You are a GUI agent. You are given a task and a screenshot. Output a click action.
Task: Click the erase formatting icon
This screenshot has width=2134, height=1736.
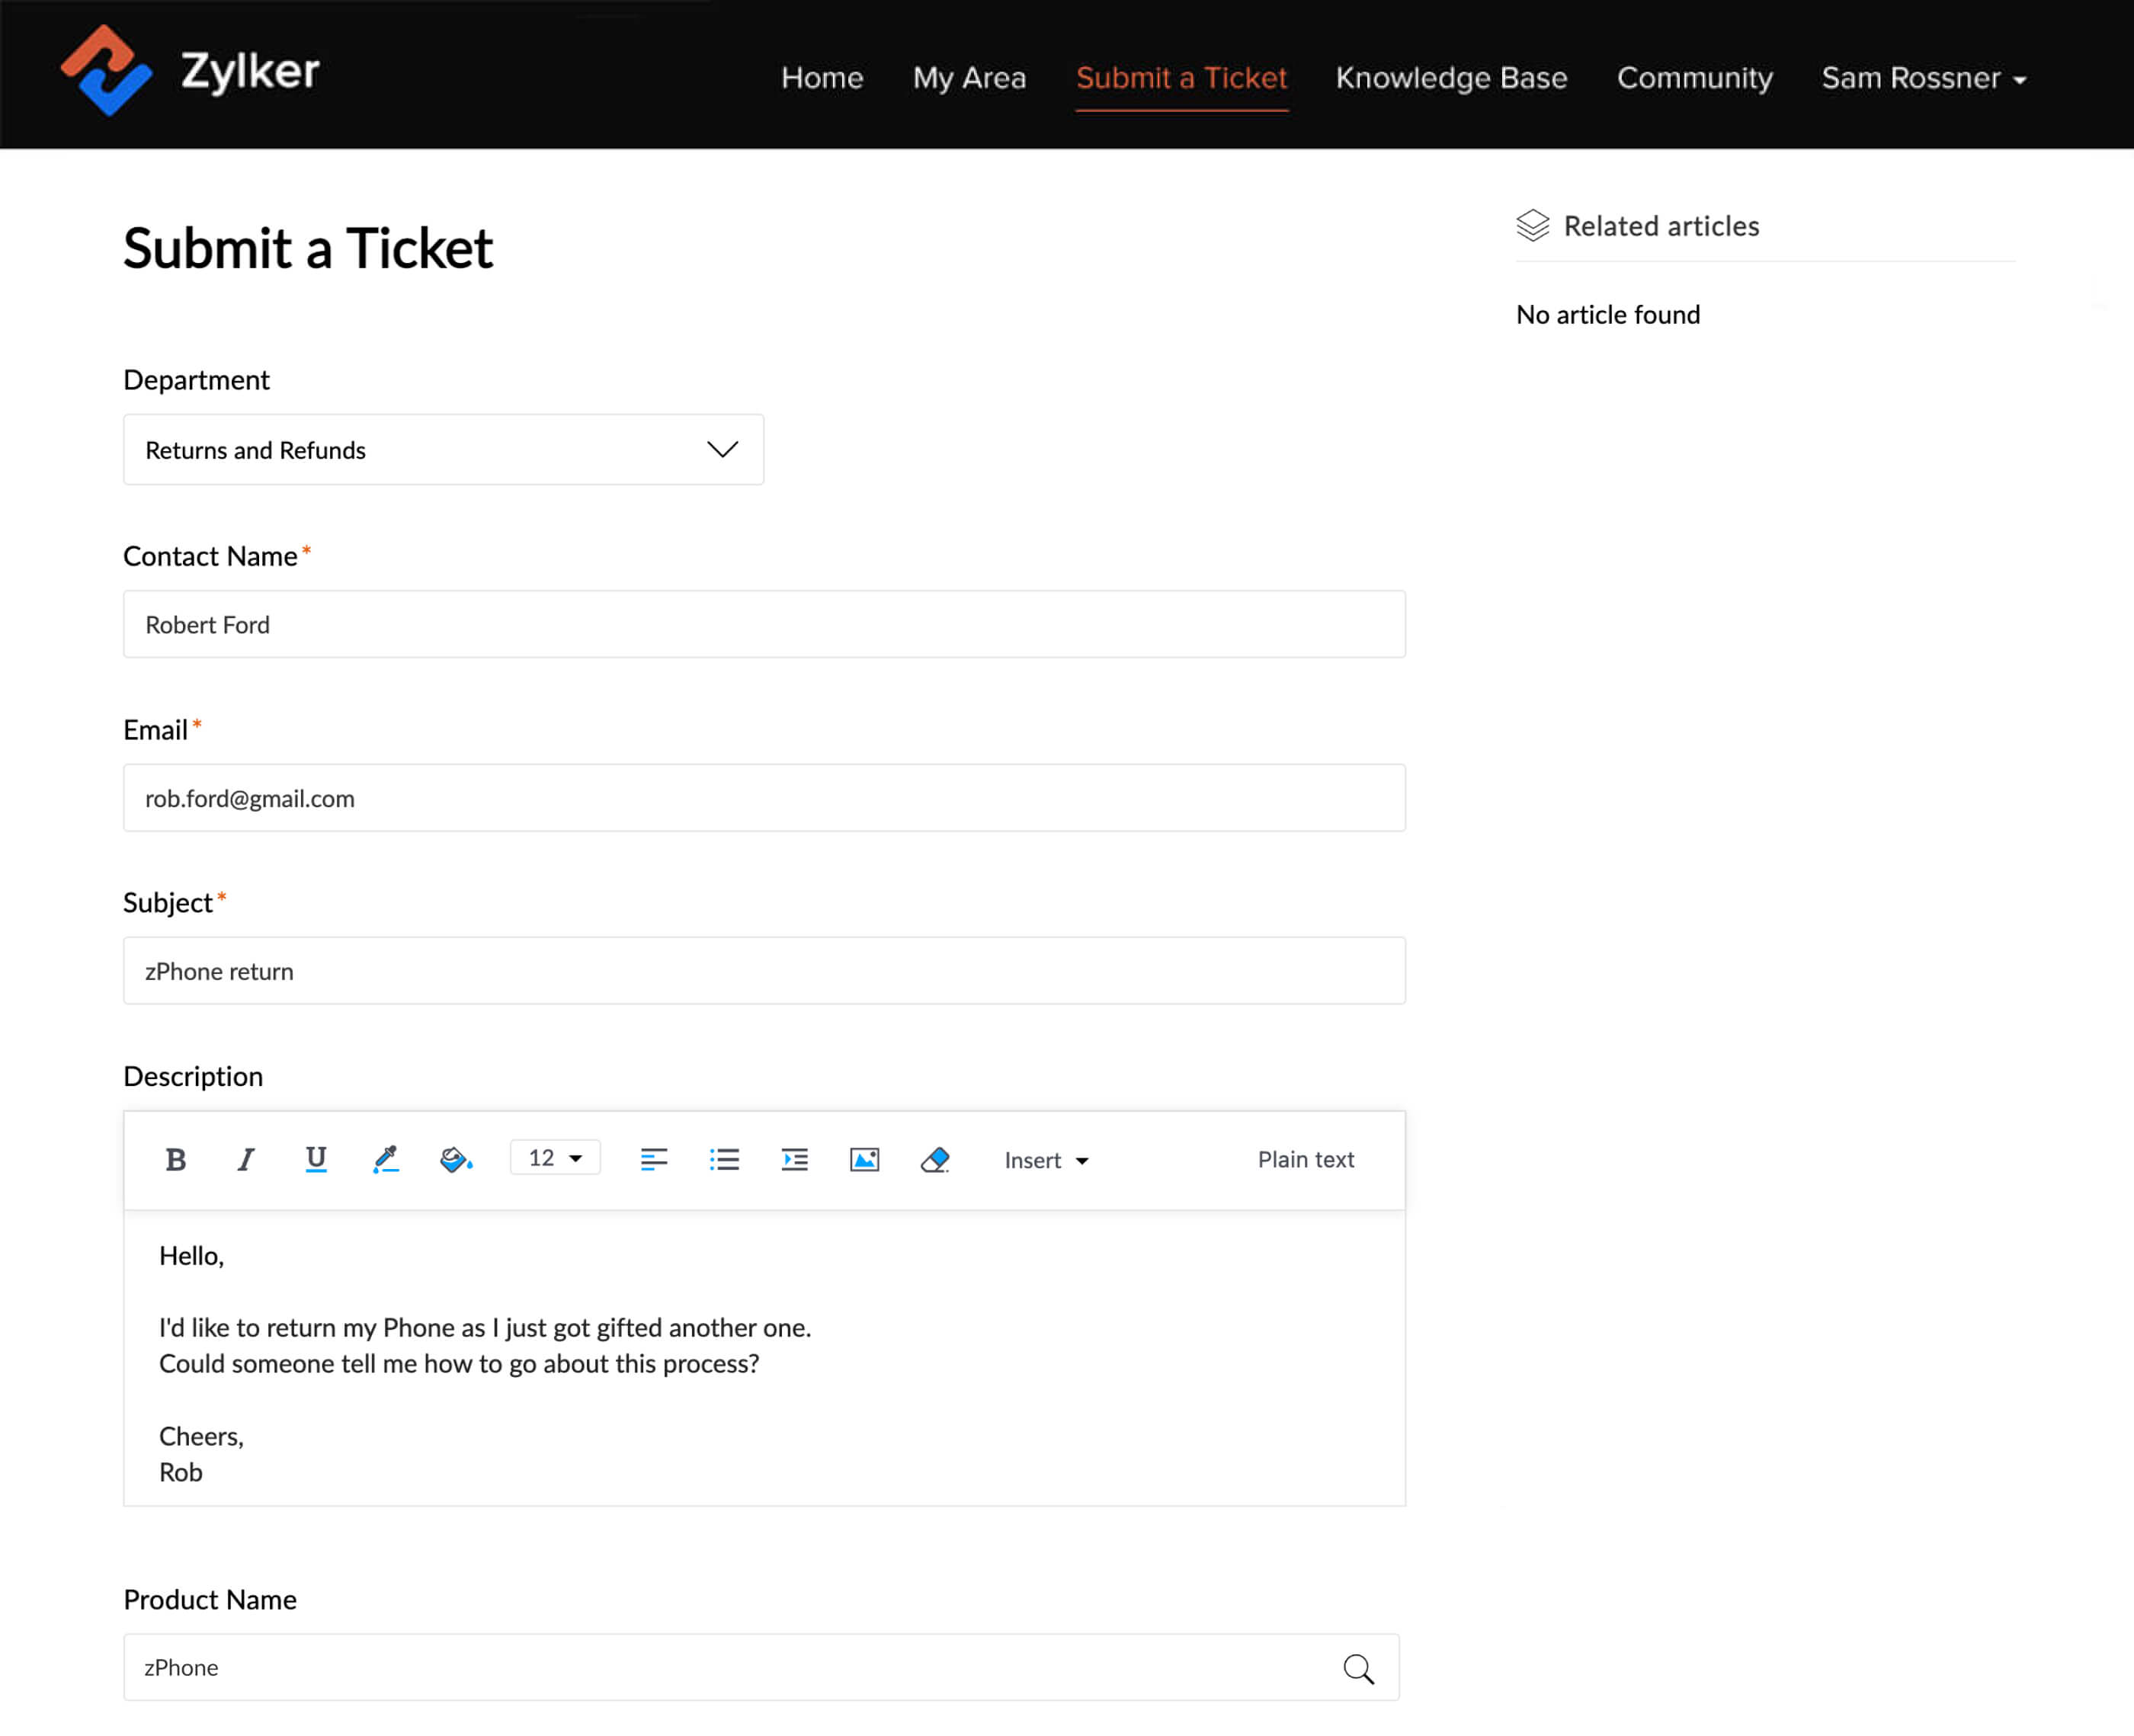tap(934, 1158)
